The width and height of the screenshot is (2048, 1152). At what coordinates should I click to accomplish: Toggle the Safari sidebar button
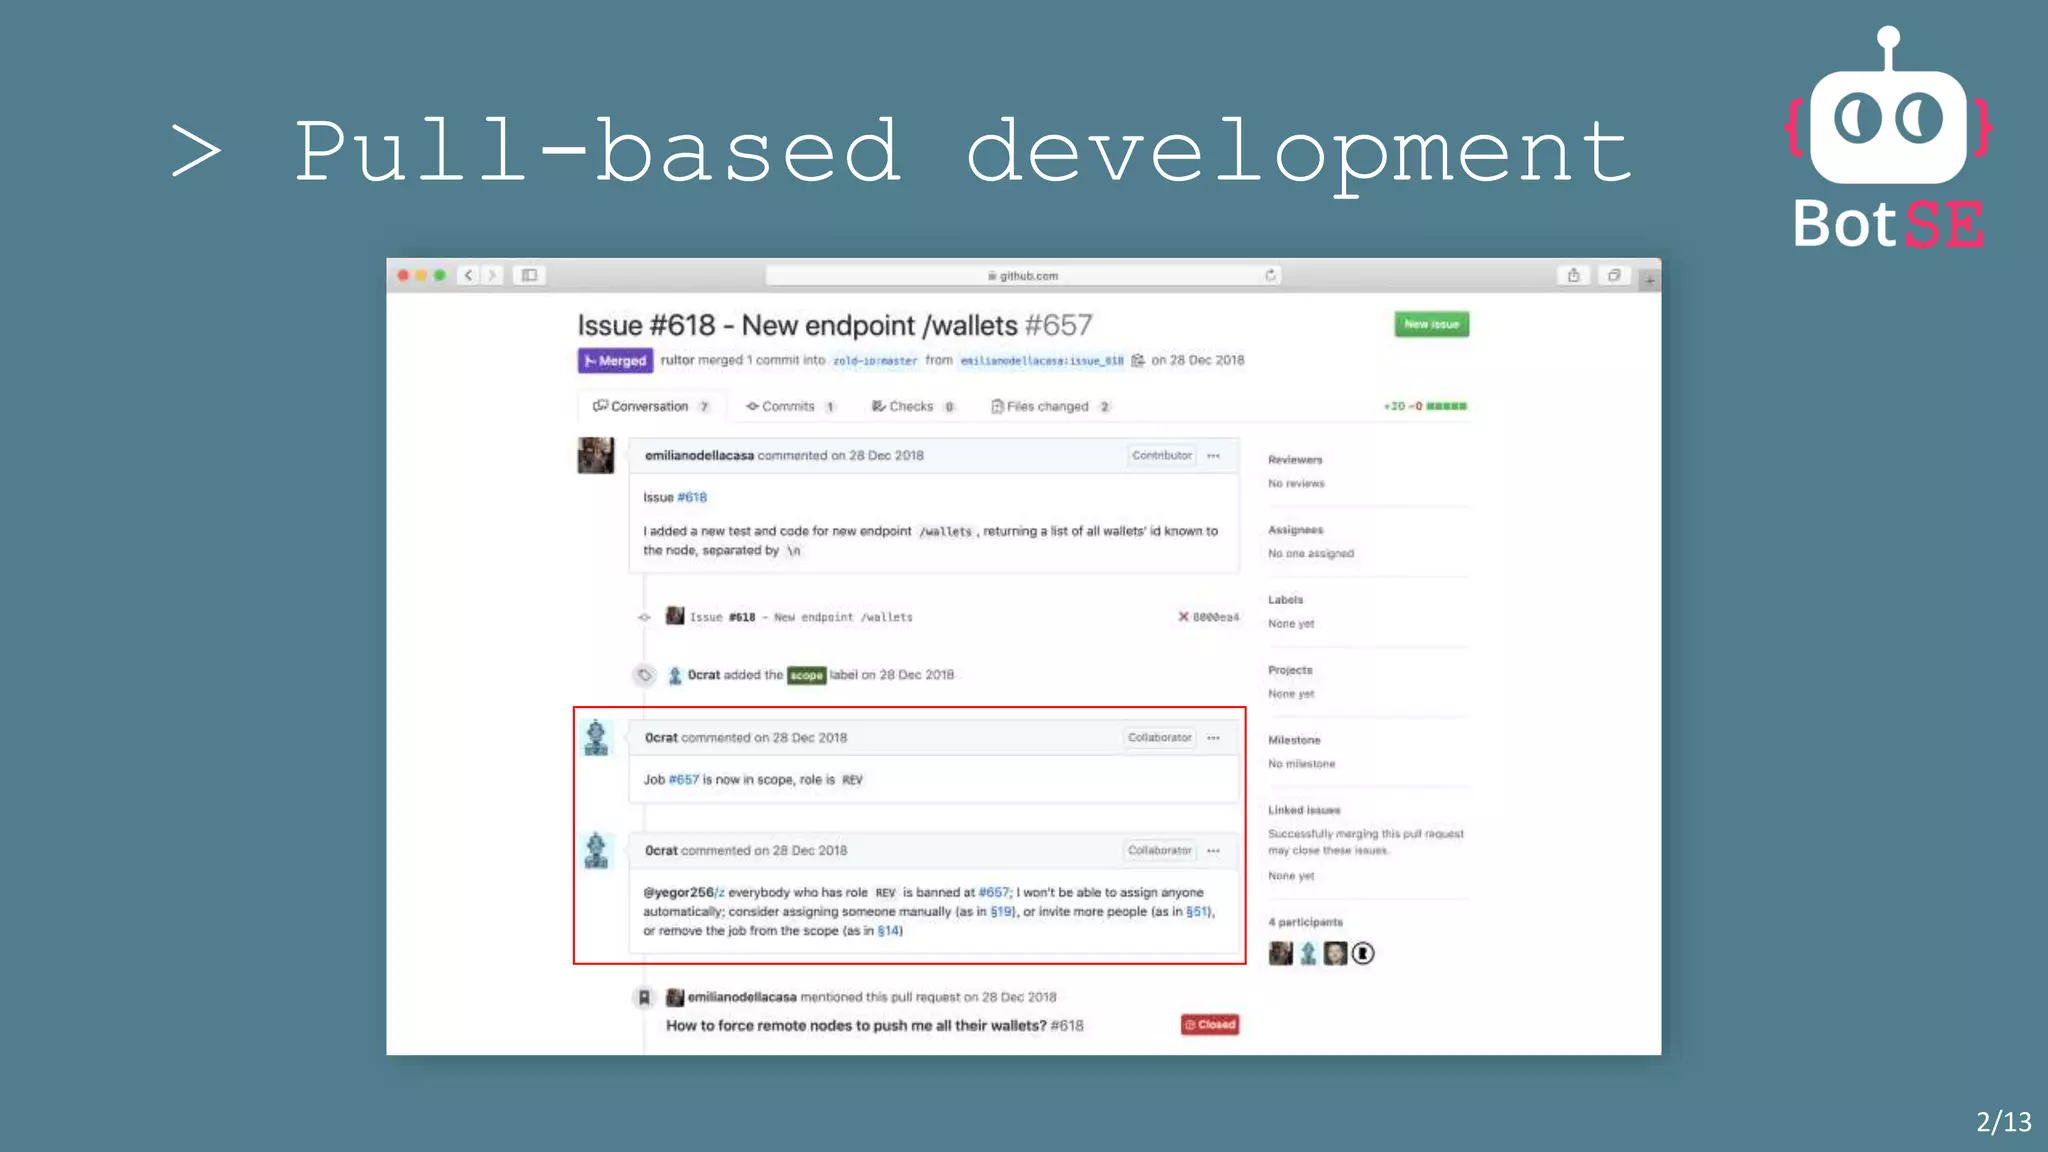click(529, 275)
